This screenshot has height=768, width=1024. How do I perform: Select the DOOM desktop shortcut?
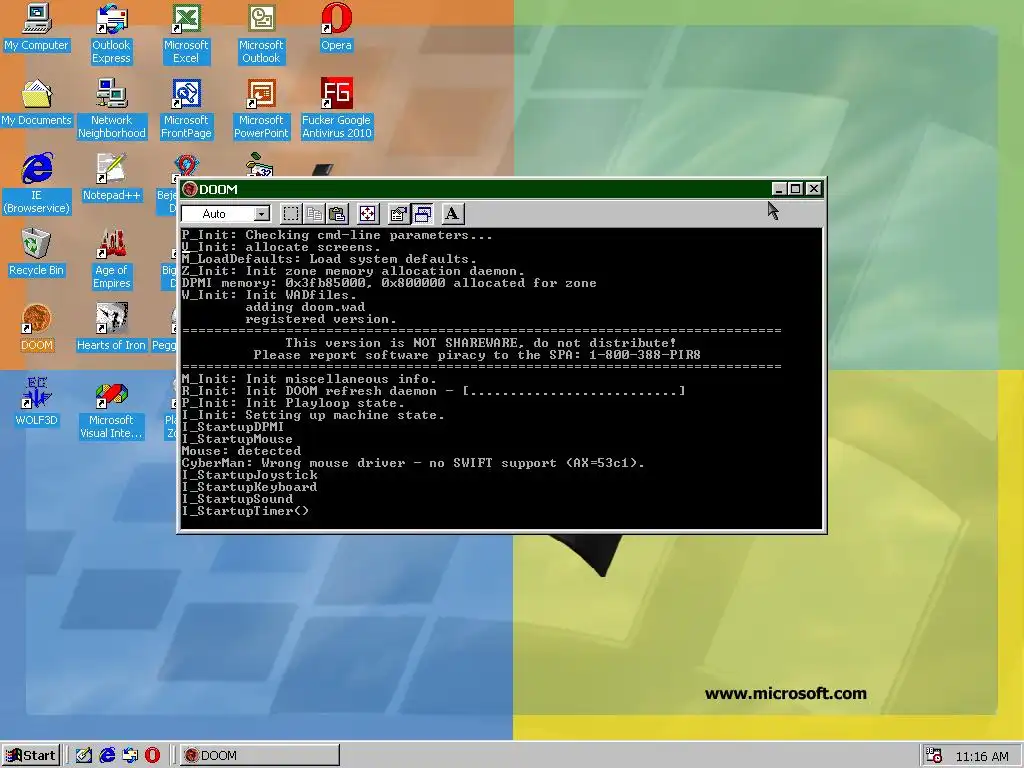[x=37, y=328]
